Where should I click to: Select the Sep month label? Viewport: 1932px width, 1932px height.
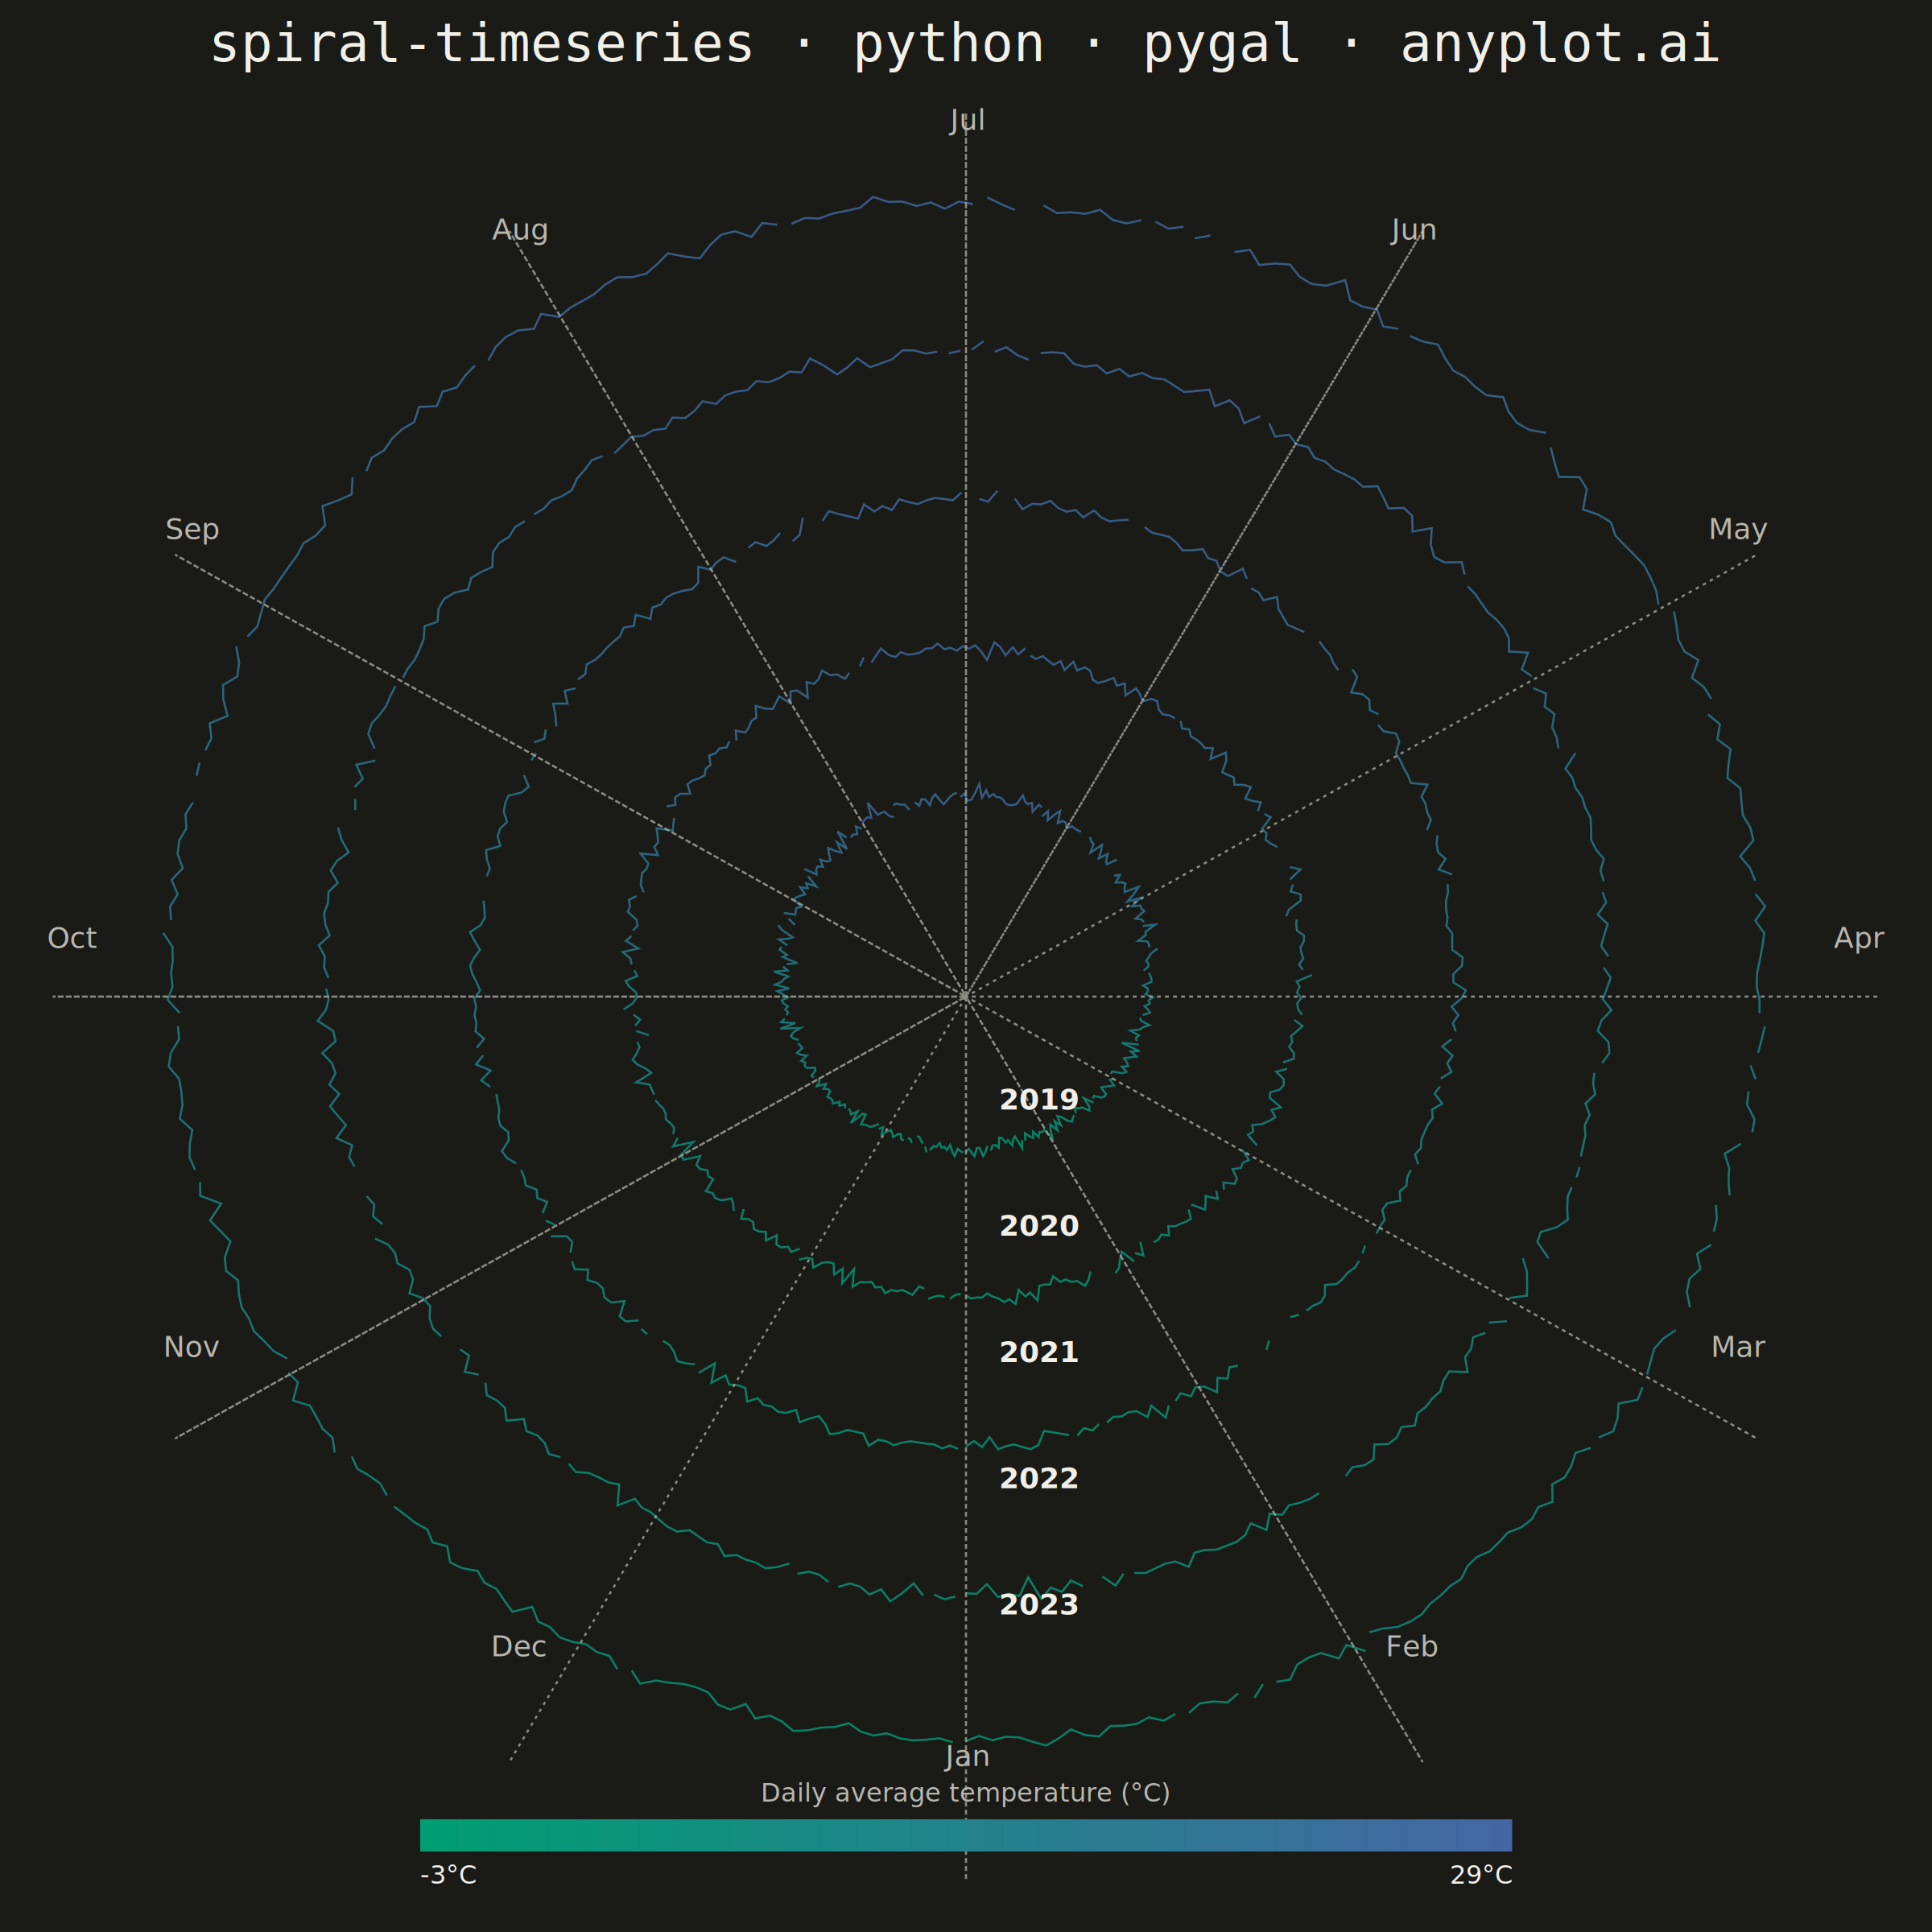point(192,529)
